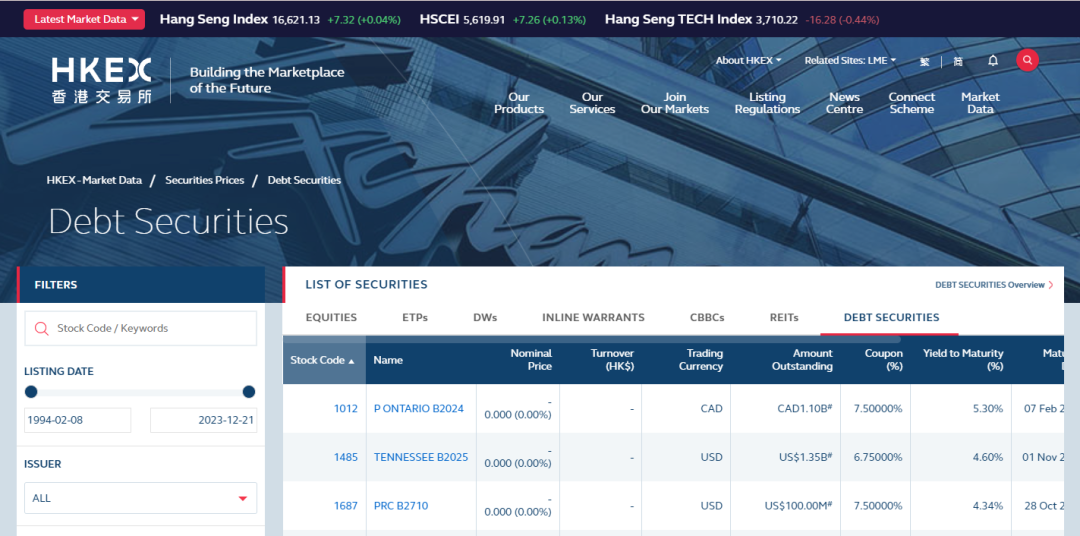
Task: Open About HKEX dropdown
Action: click(749, 61)
